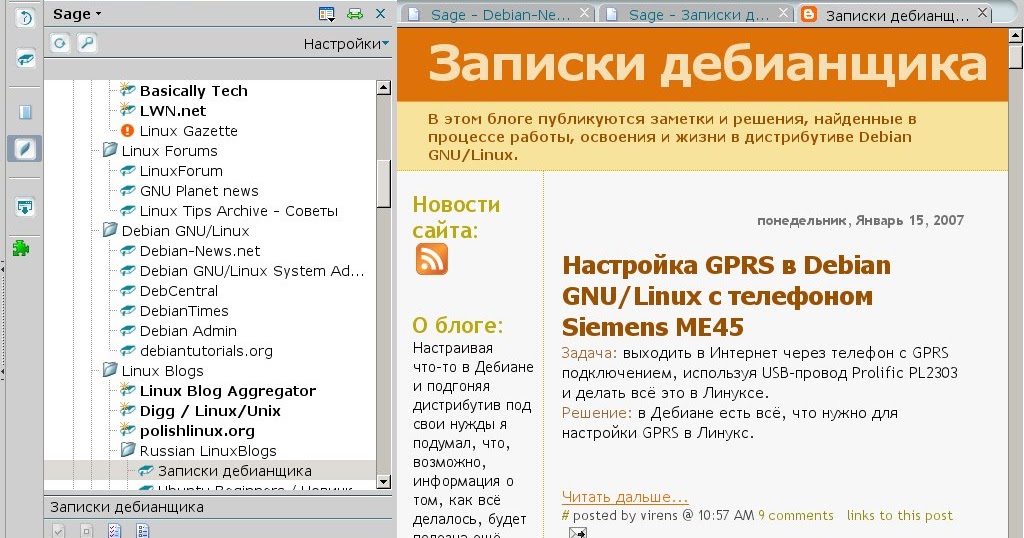
Task: Switch to the second Sage - Записки tab
Action: (x=697, y=14)
